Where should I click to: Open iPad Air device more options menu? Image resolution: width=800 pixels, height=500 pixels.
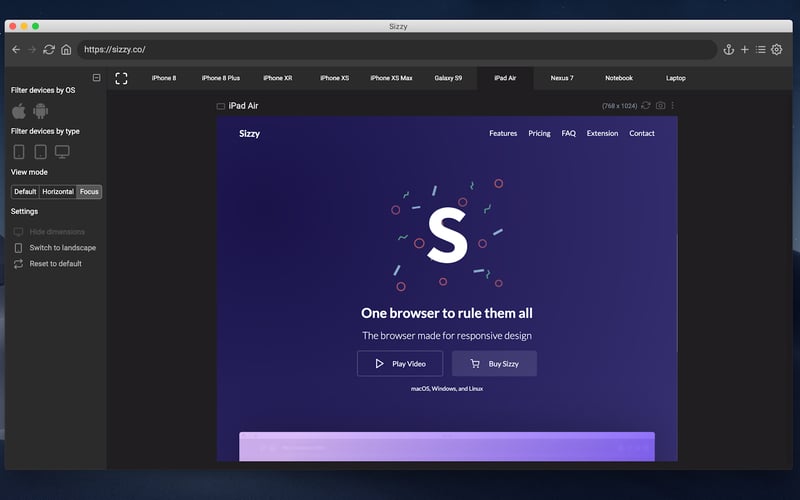672,105
